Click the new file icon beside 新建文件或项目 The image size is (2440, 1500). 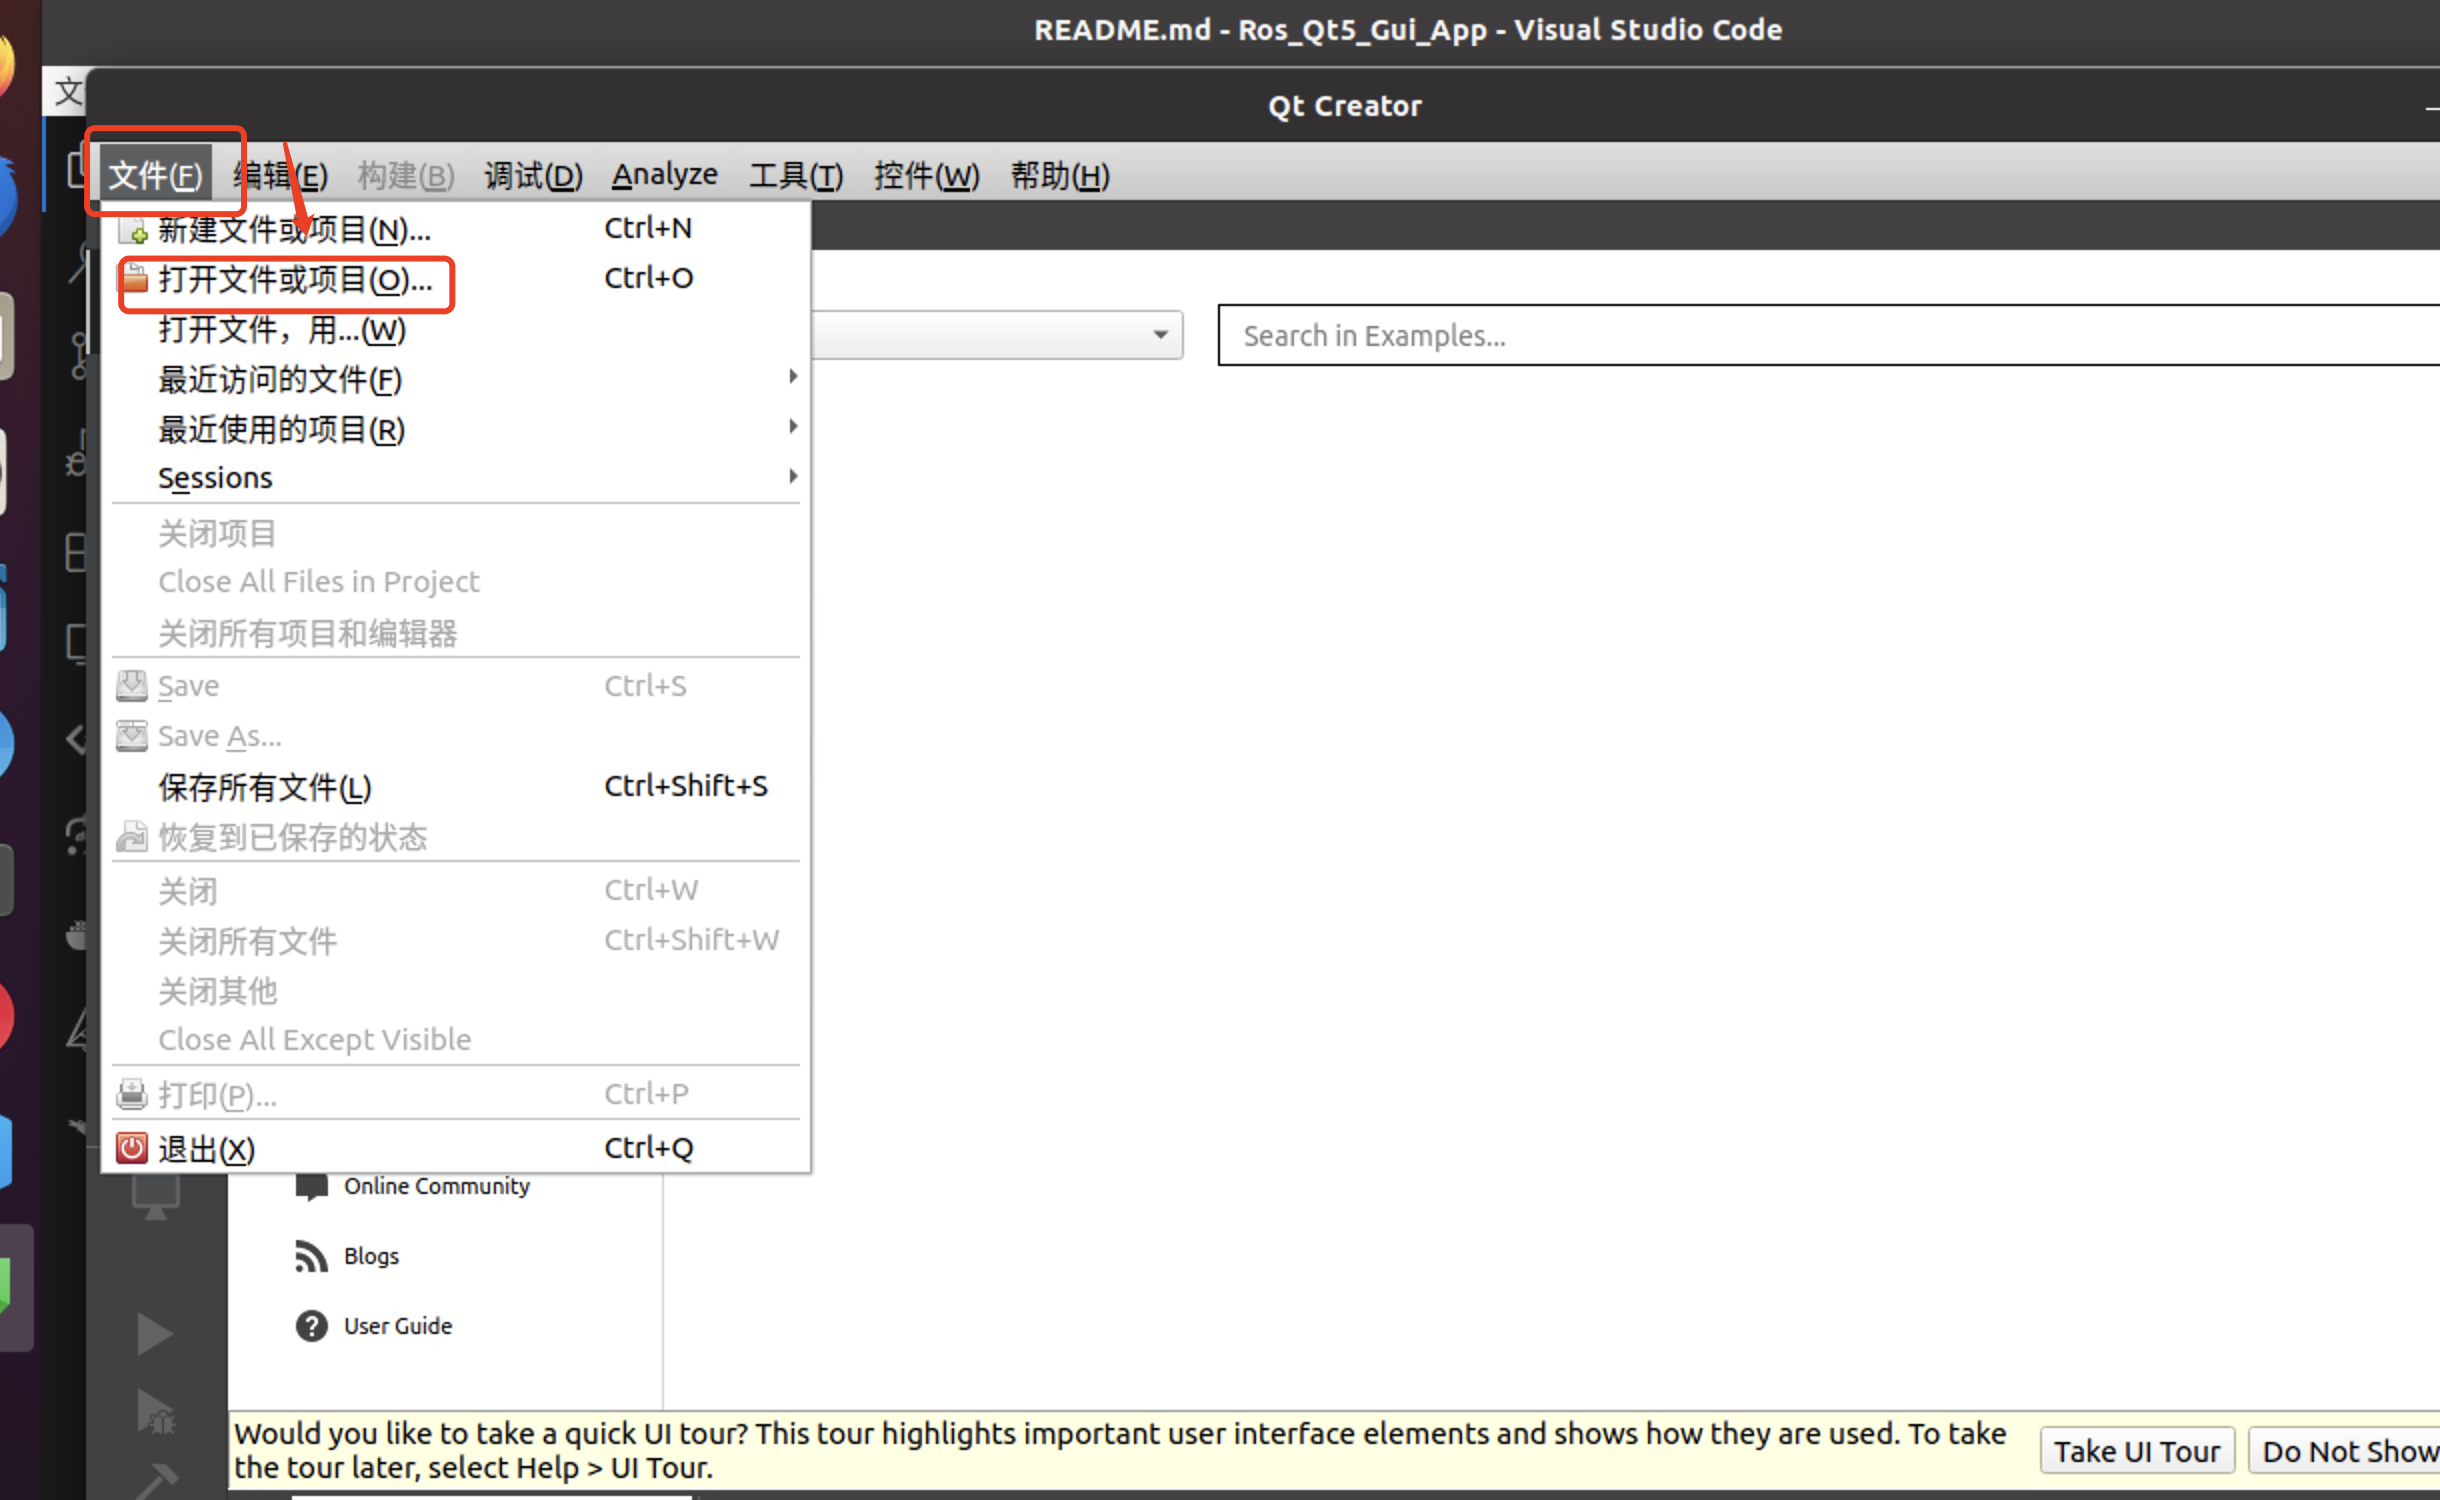coord(133,230)
